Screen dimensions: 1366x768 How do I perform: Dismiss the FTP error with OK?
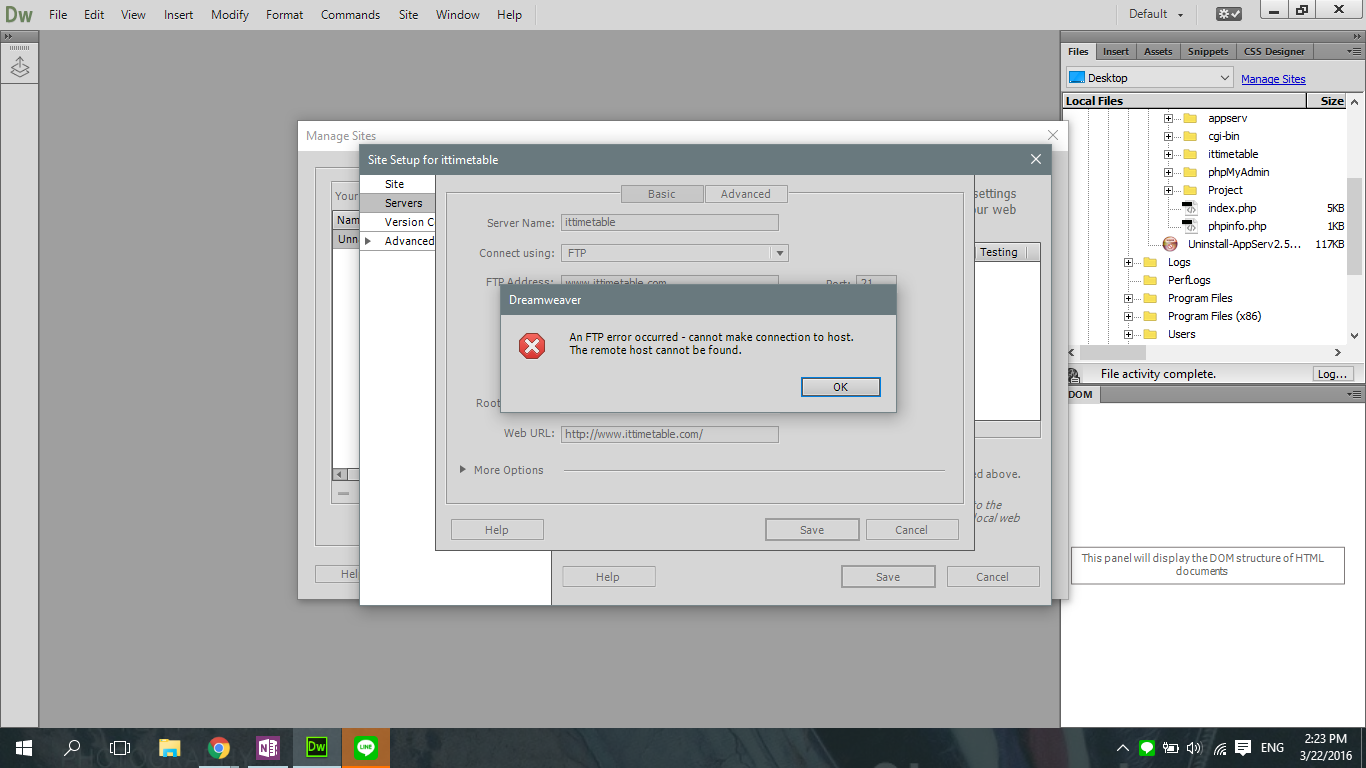point(840,387)
